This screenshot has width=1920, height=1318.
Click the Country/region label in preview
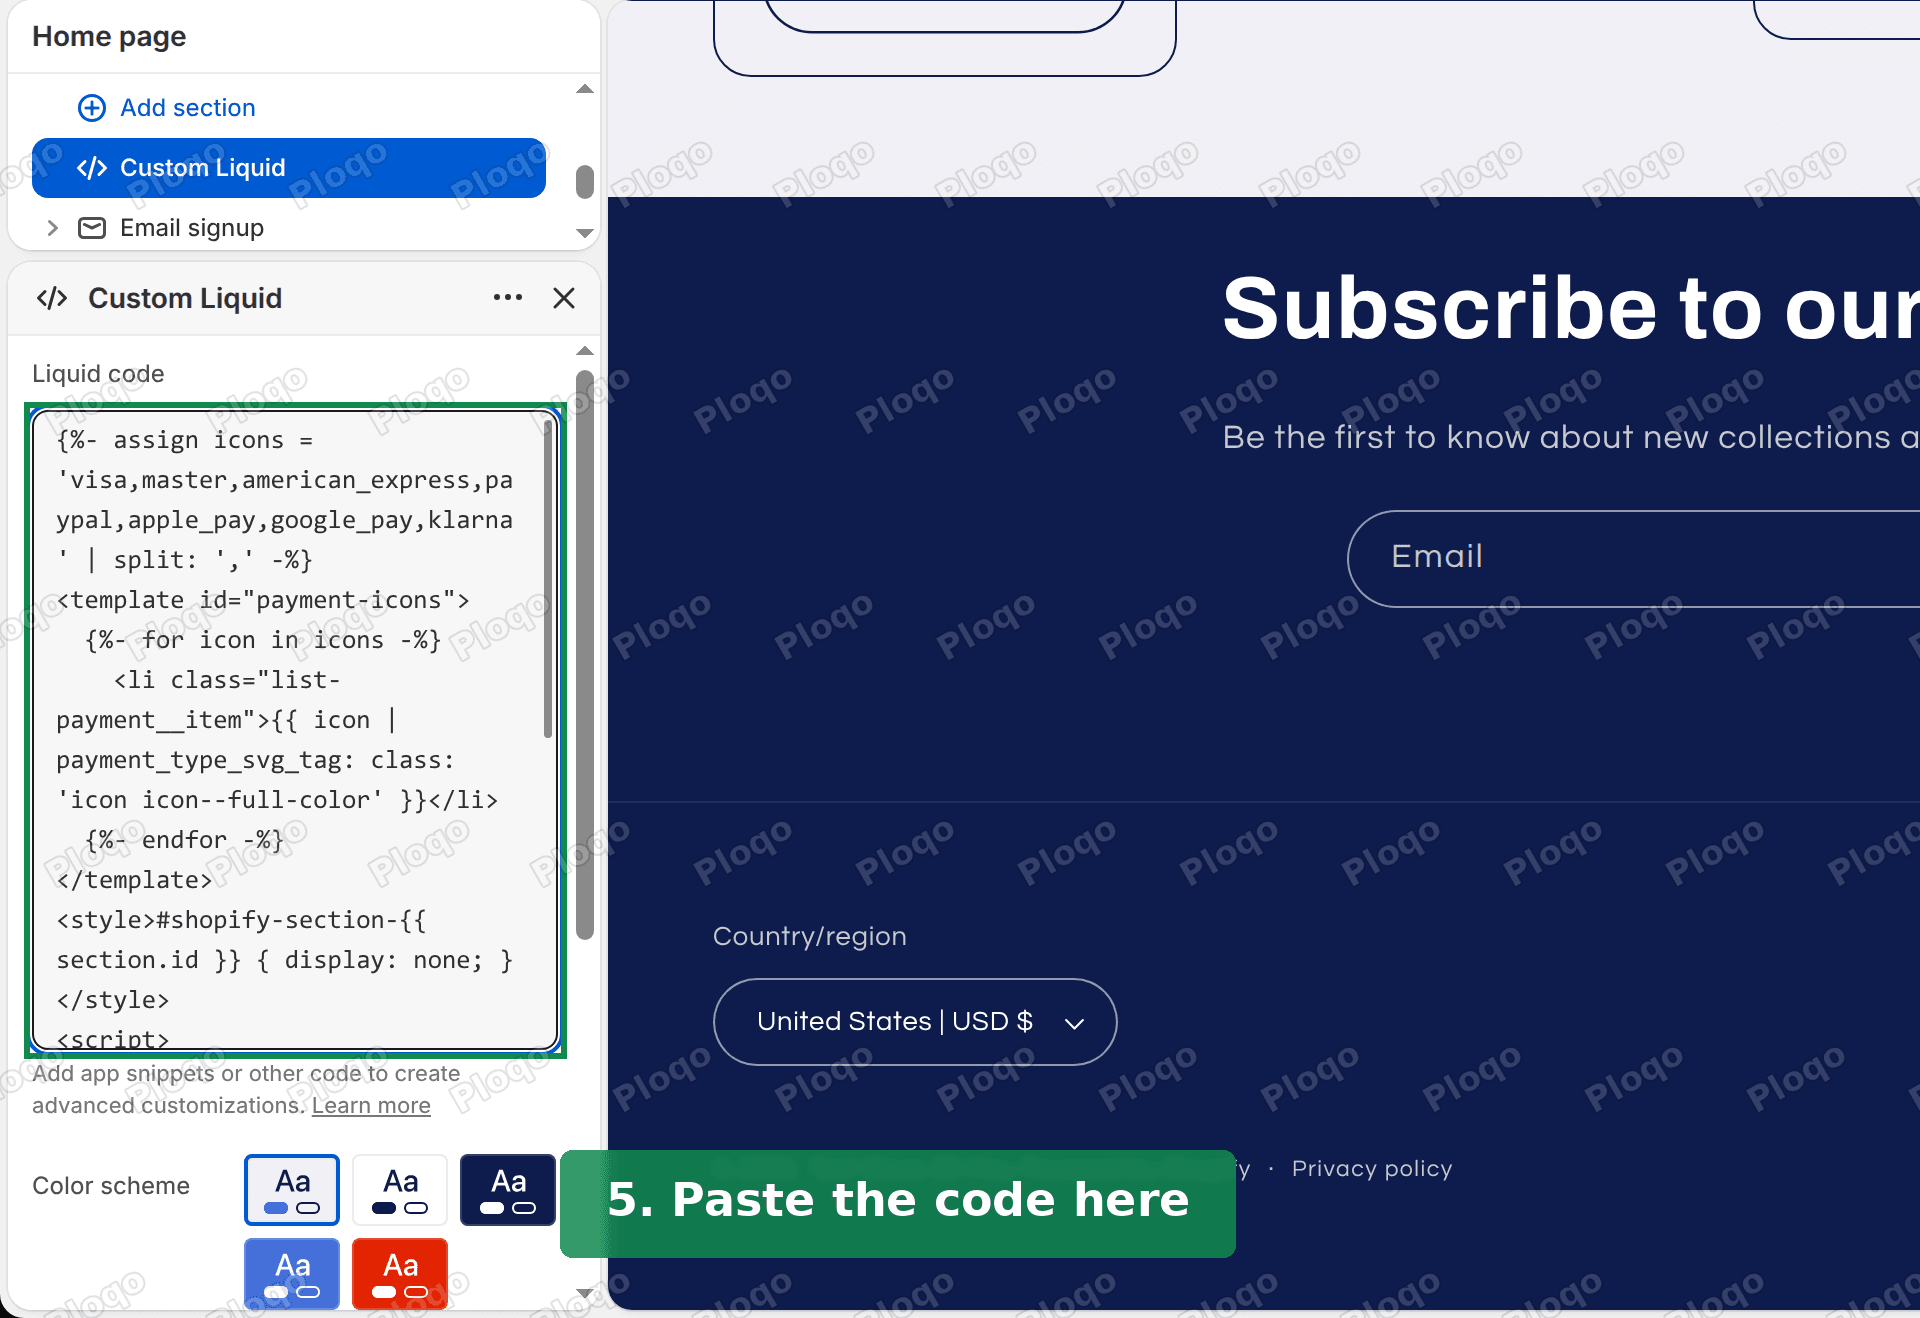tap(810, 937)
